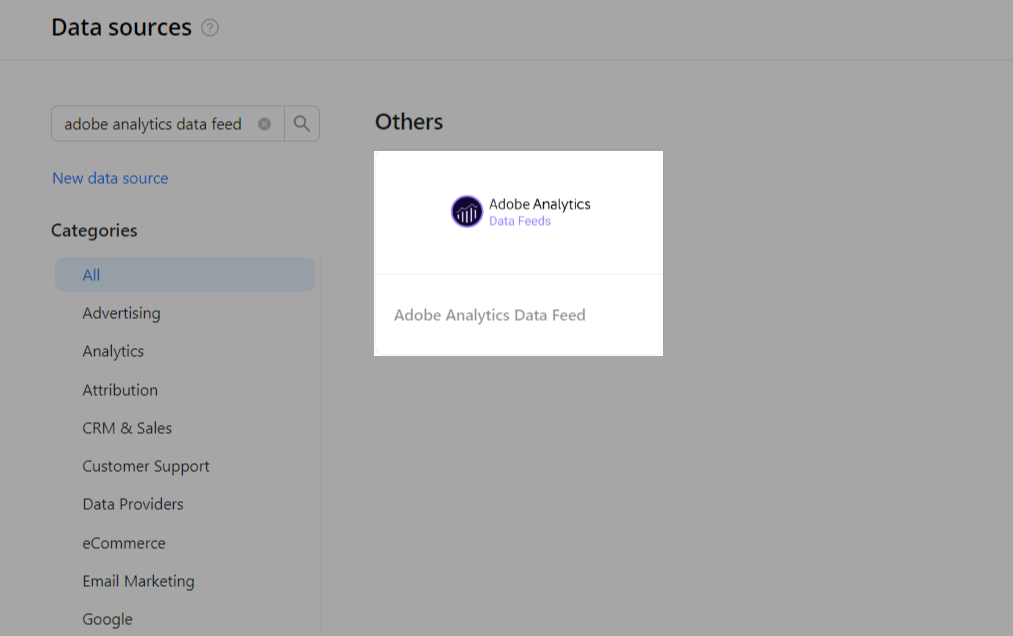Select the CRM & Sales category
1013x636 pixels.
tap(127, 428)
